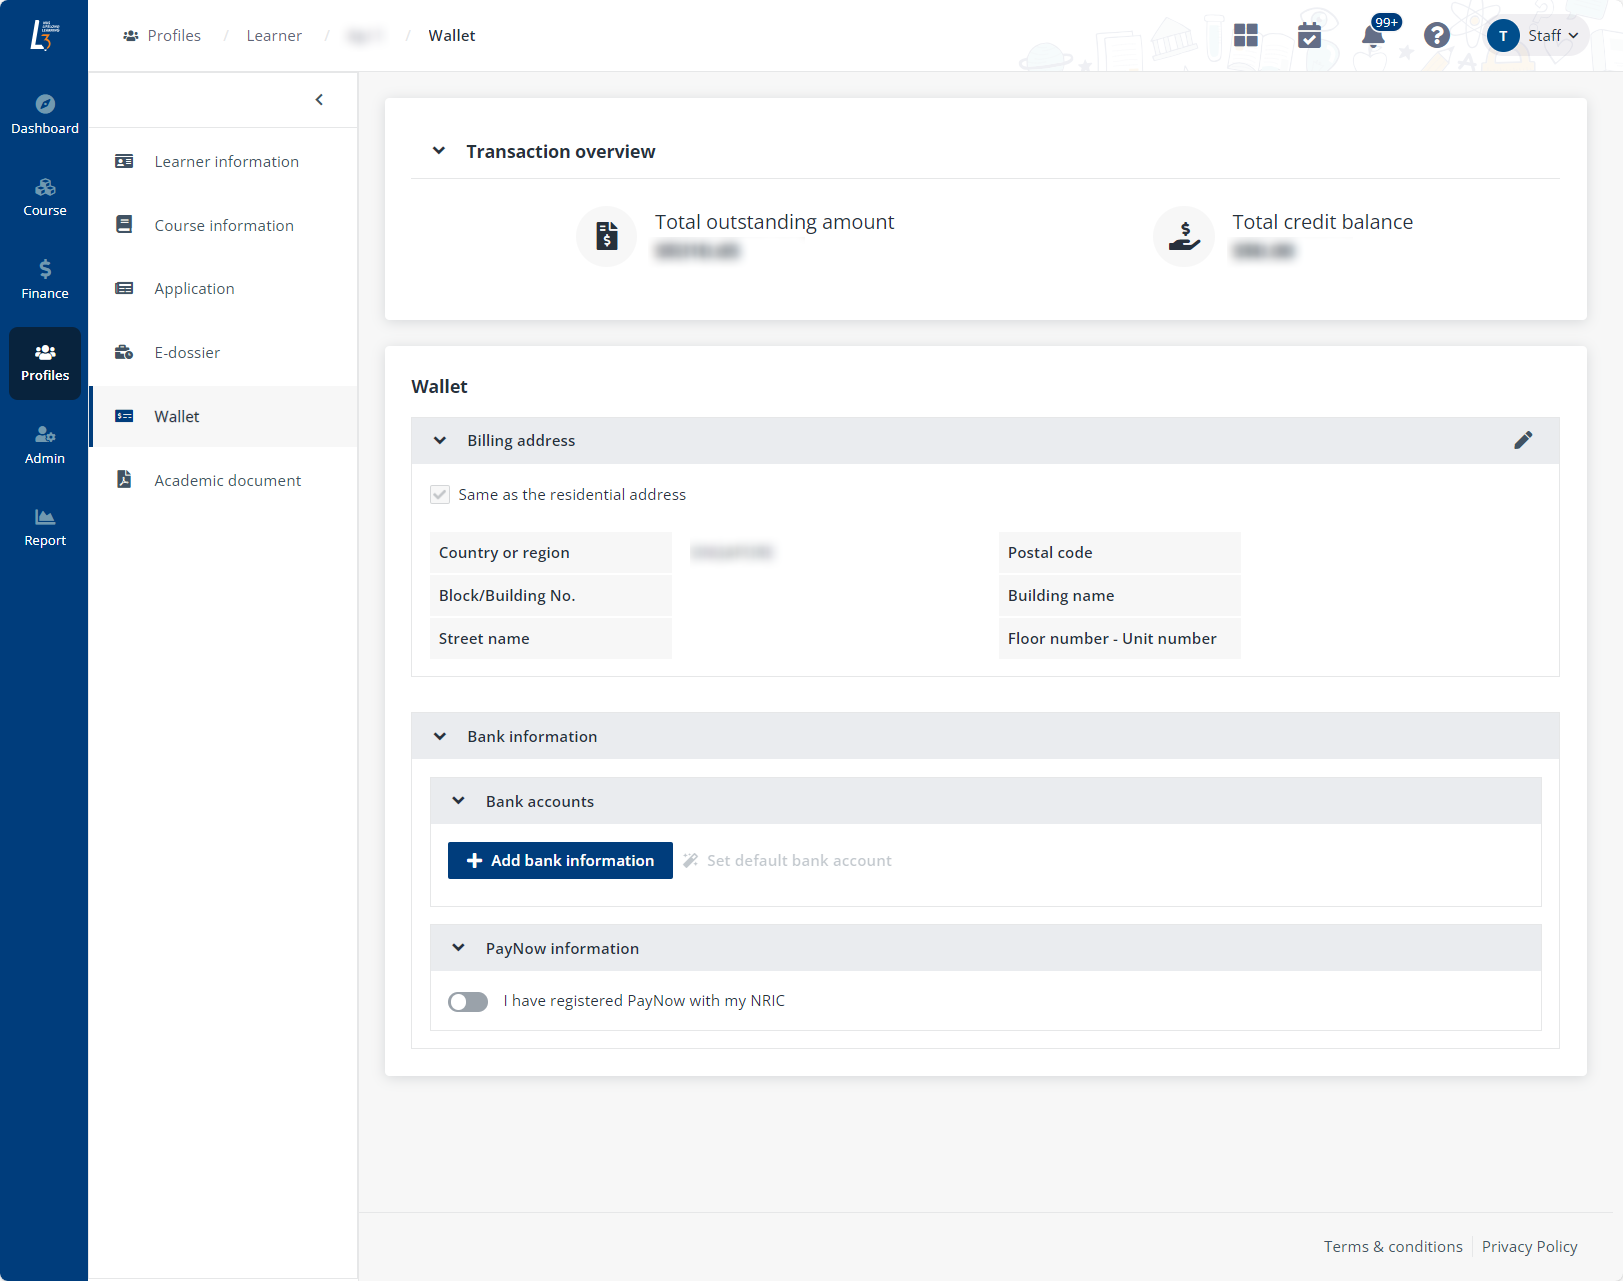Image resolution: width=1623 pixels, height=1281 pixels.
Task: Open the E-dossier menu item
Action: (x=187, y=353)
